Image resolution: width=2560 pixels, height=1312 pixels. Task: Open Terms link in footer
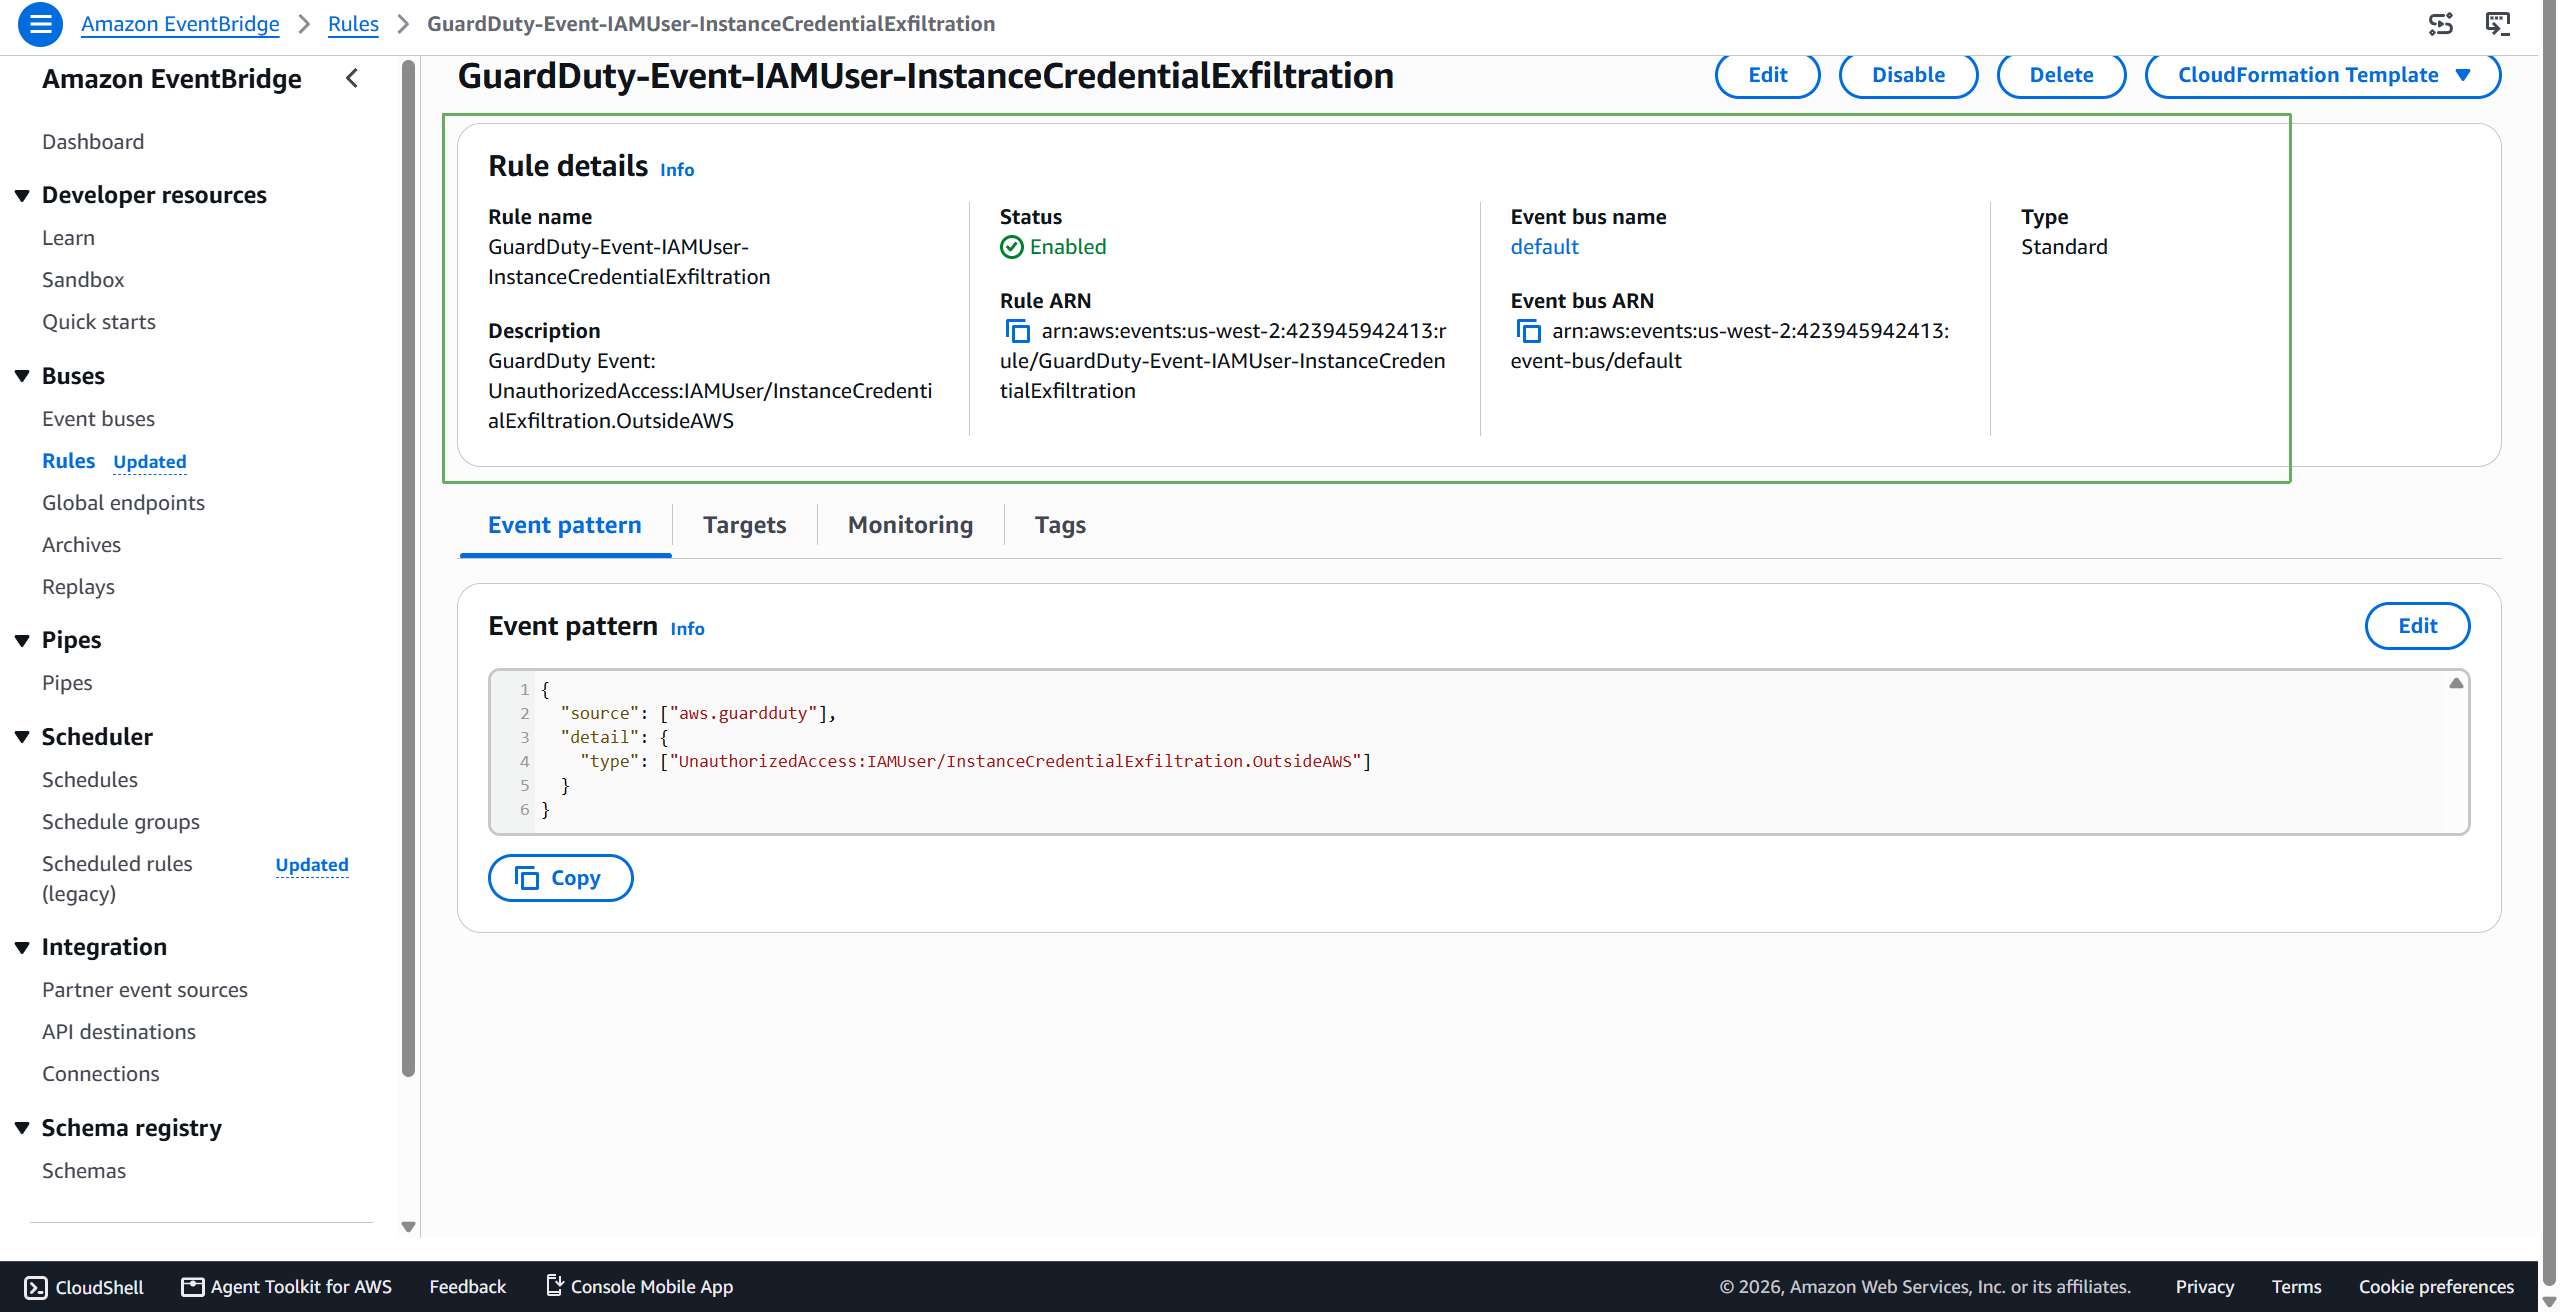[x=2296, y=1287]
